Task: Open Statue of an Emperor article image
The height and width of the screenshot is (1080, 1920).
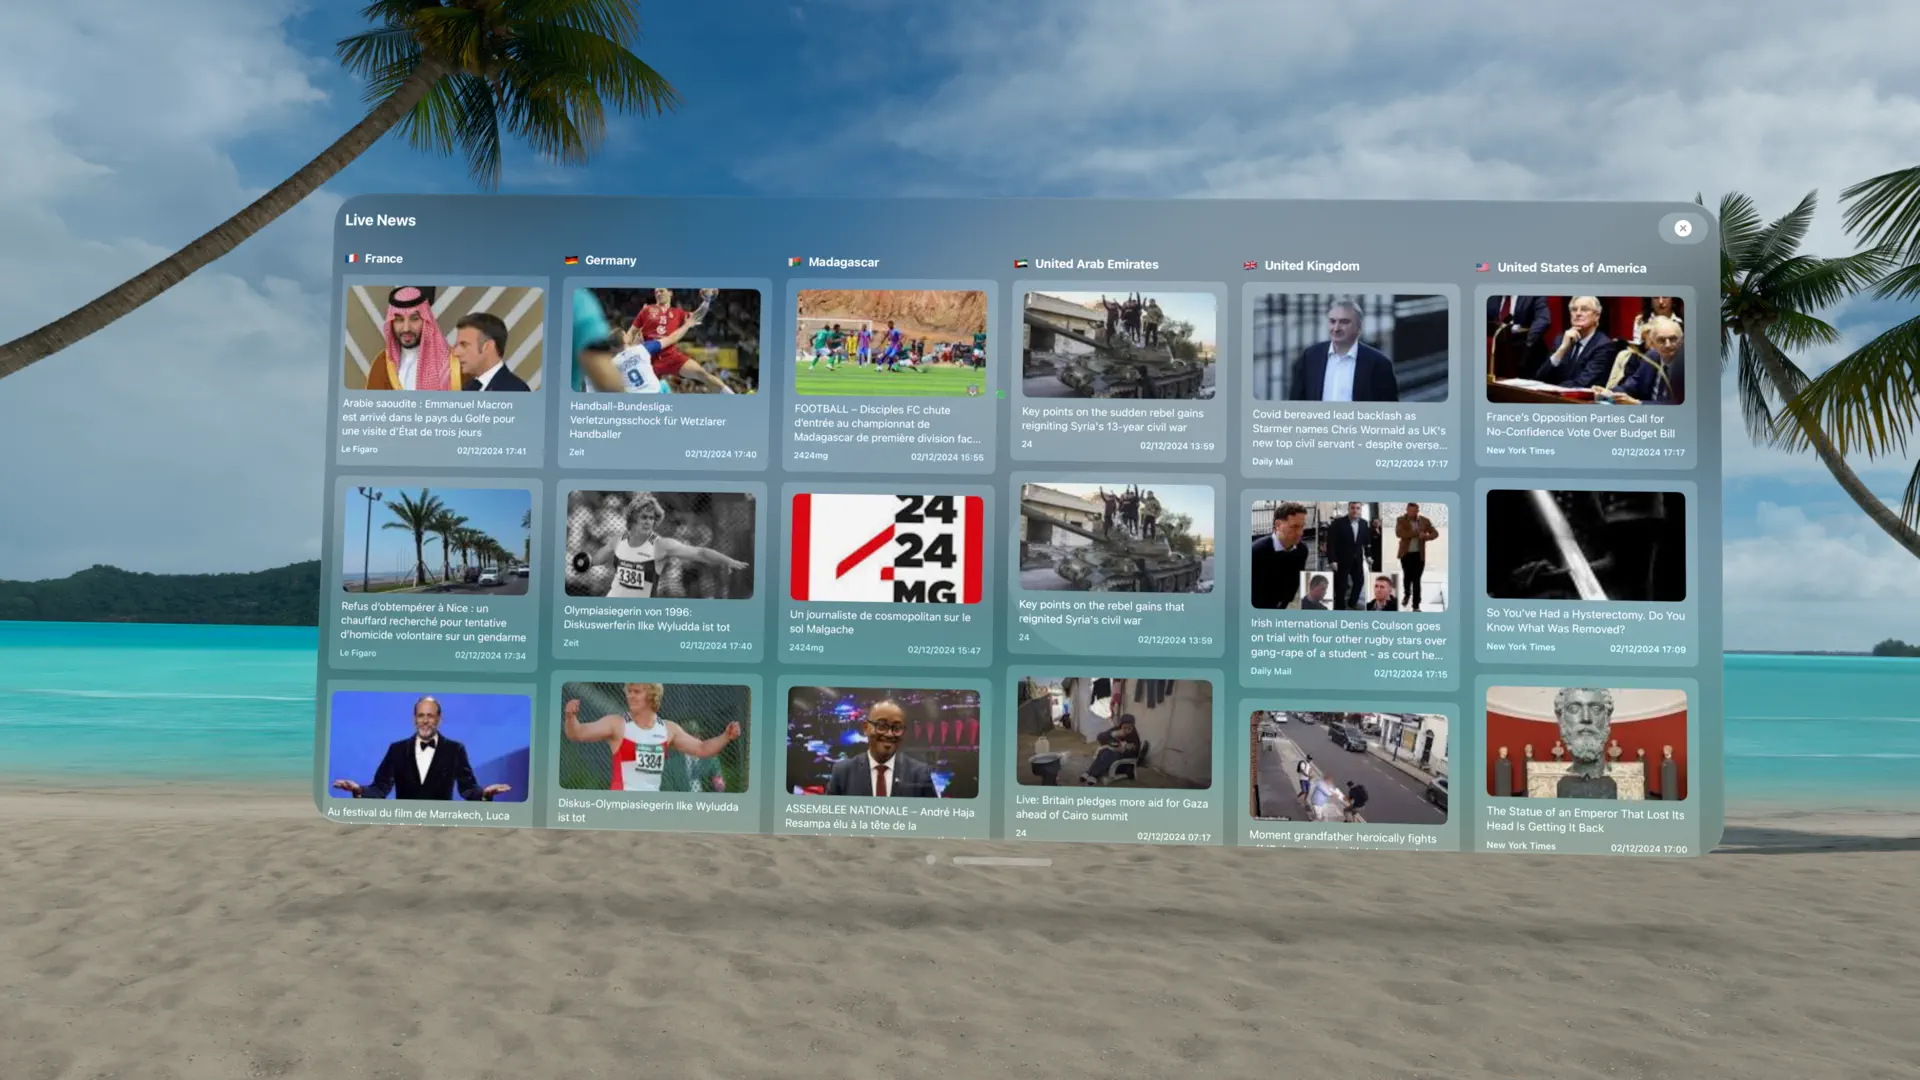Action: (1586, 743)
